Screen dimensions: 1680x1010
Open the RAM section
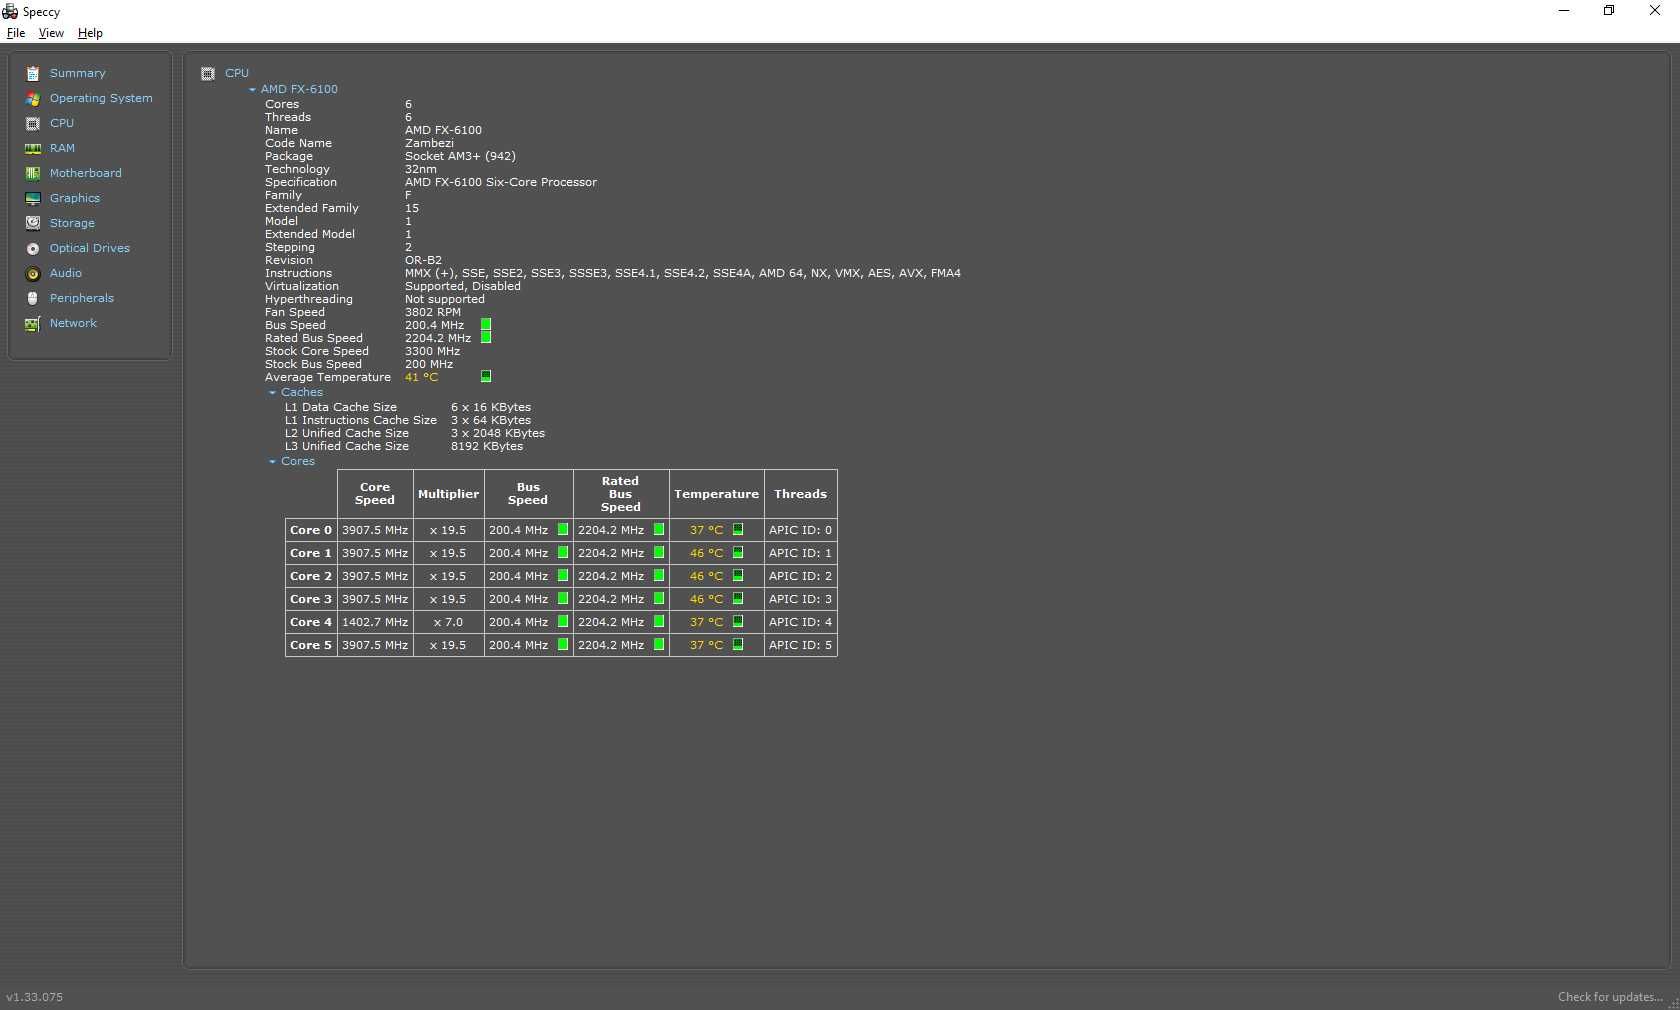click(x=62, y=148)
